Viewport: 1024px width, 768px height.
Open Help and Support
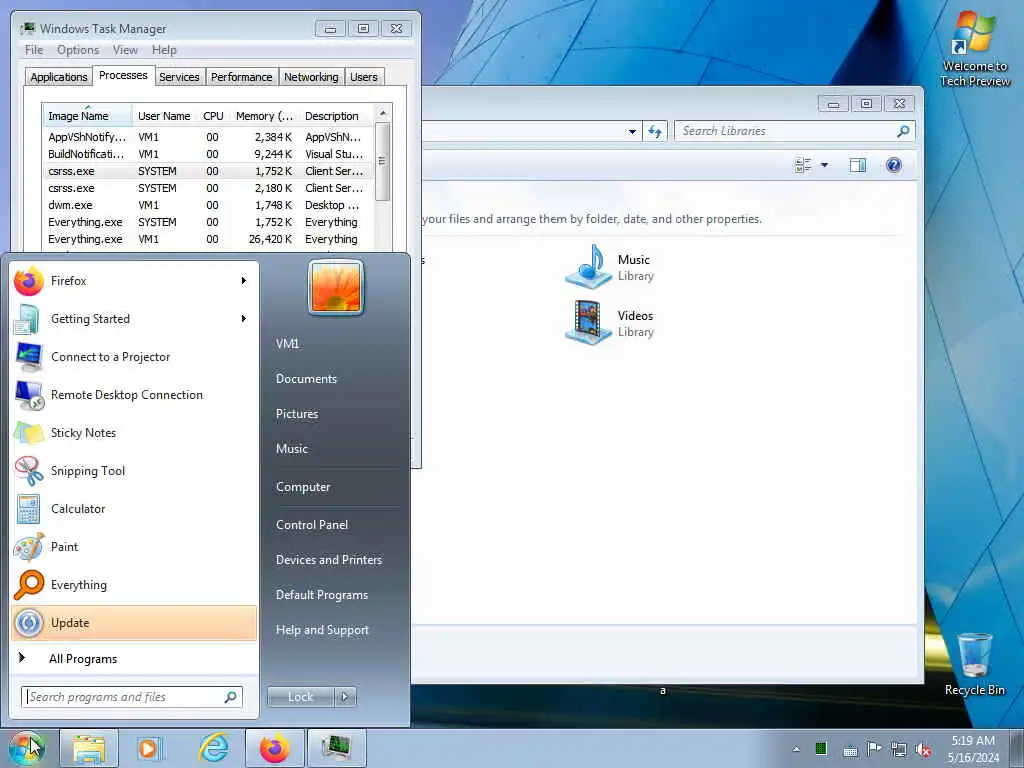click(x=322, y=630)
